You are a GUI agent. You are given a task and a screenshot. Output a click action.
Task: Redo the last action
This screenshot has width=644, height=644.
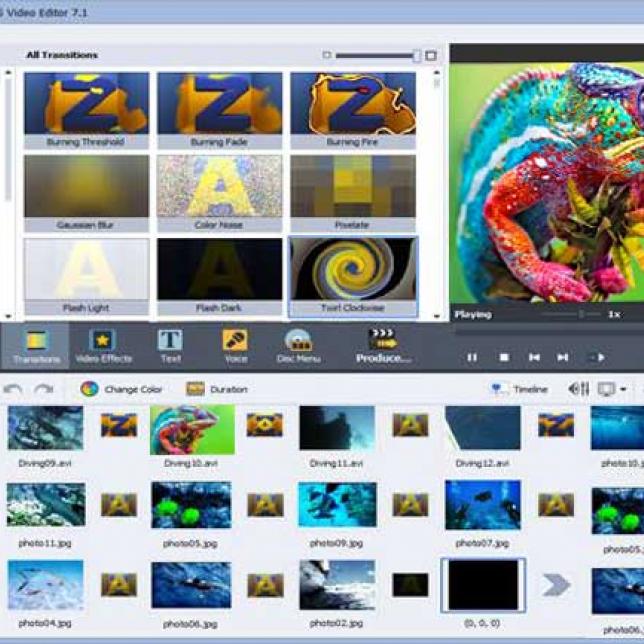(44, 389)
